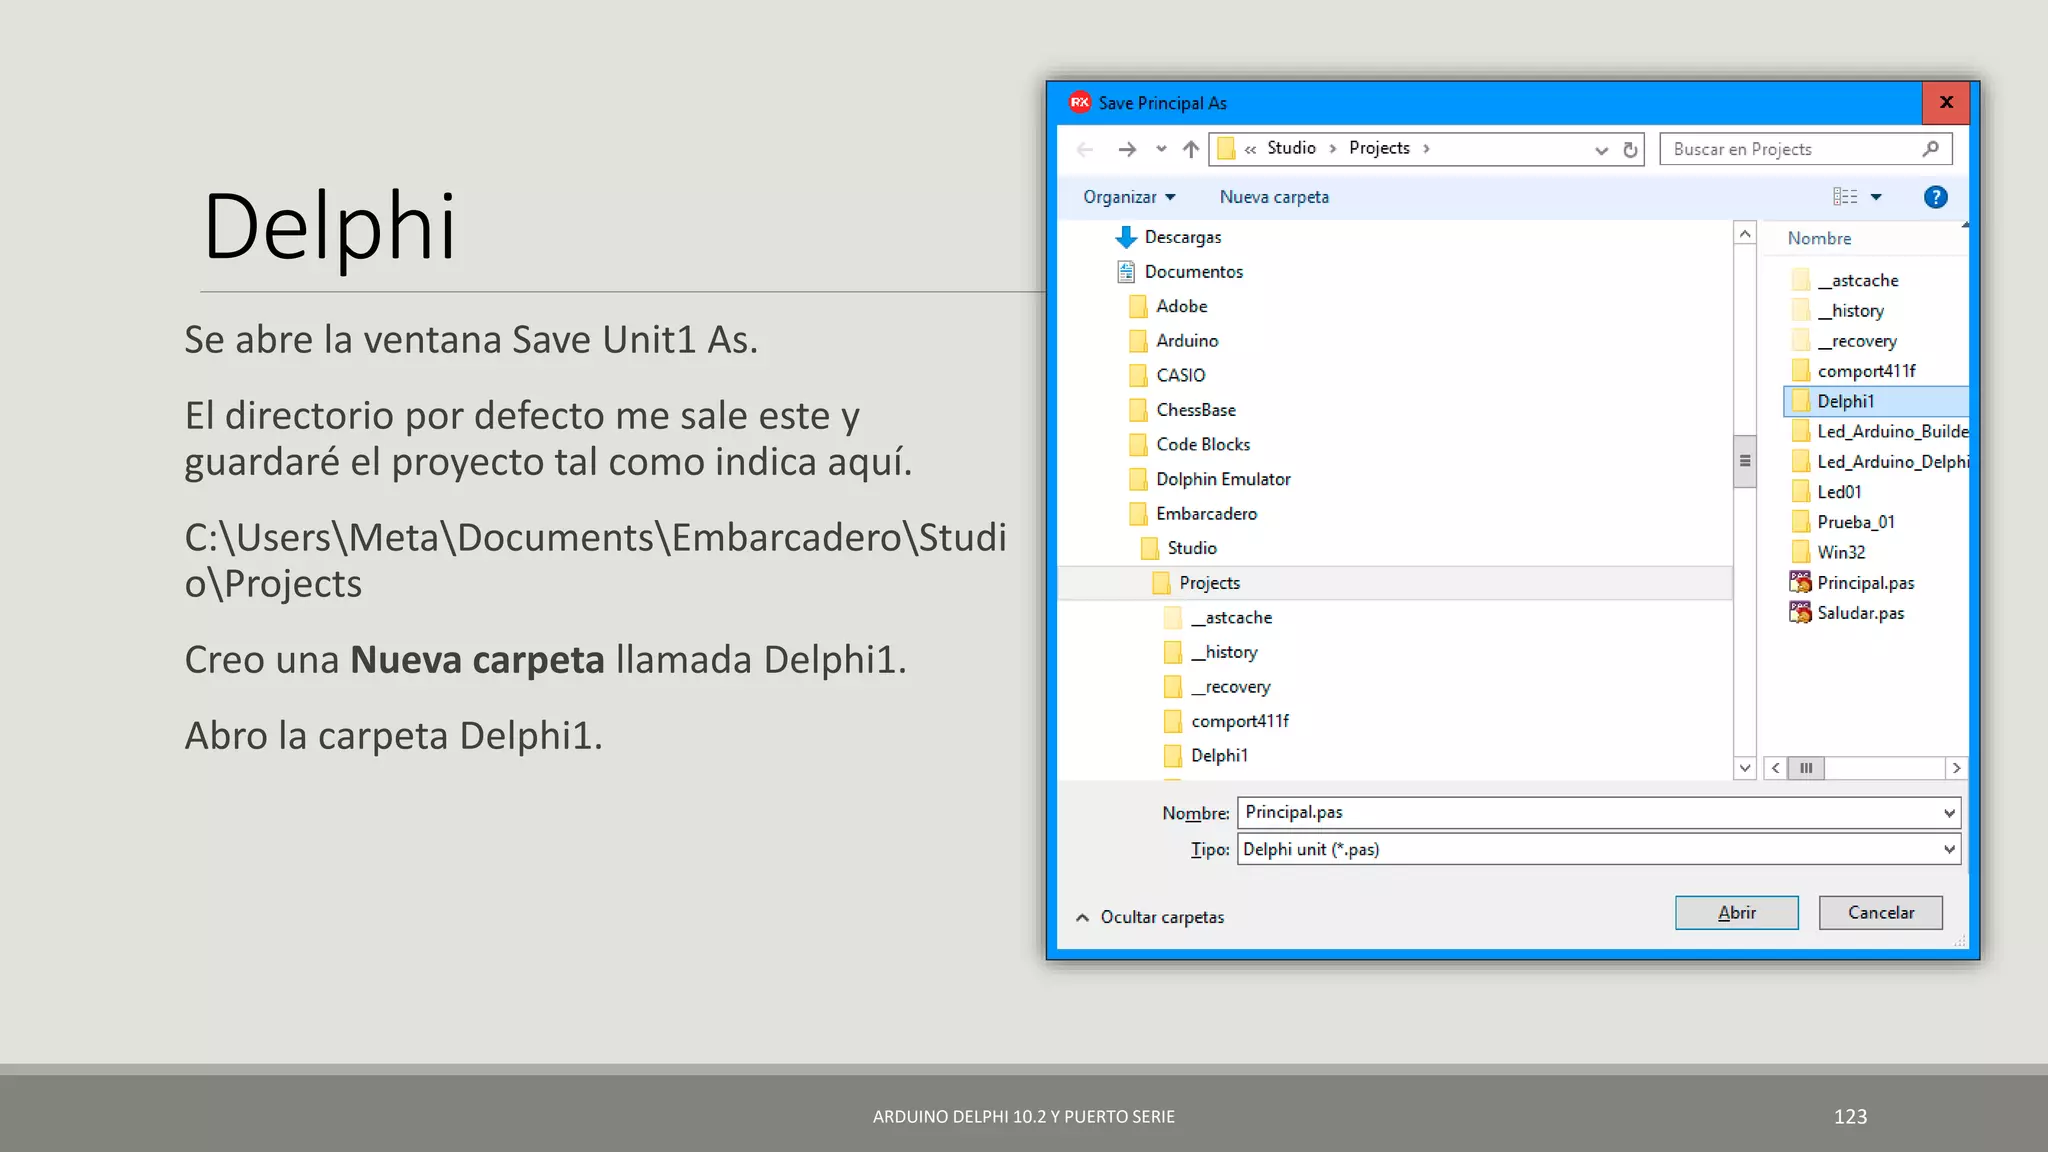The image size is (2048, 1152).
Task: Click Projects in the breadcrumb path
Action: [x=1379, y=148]
